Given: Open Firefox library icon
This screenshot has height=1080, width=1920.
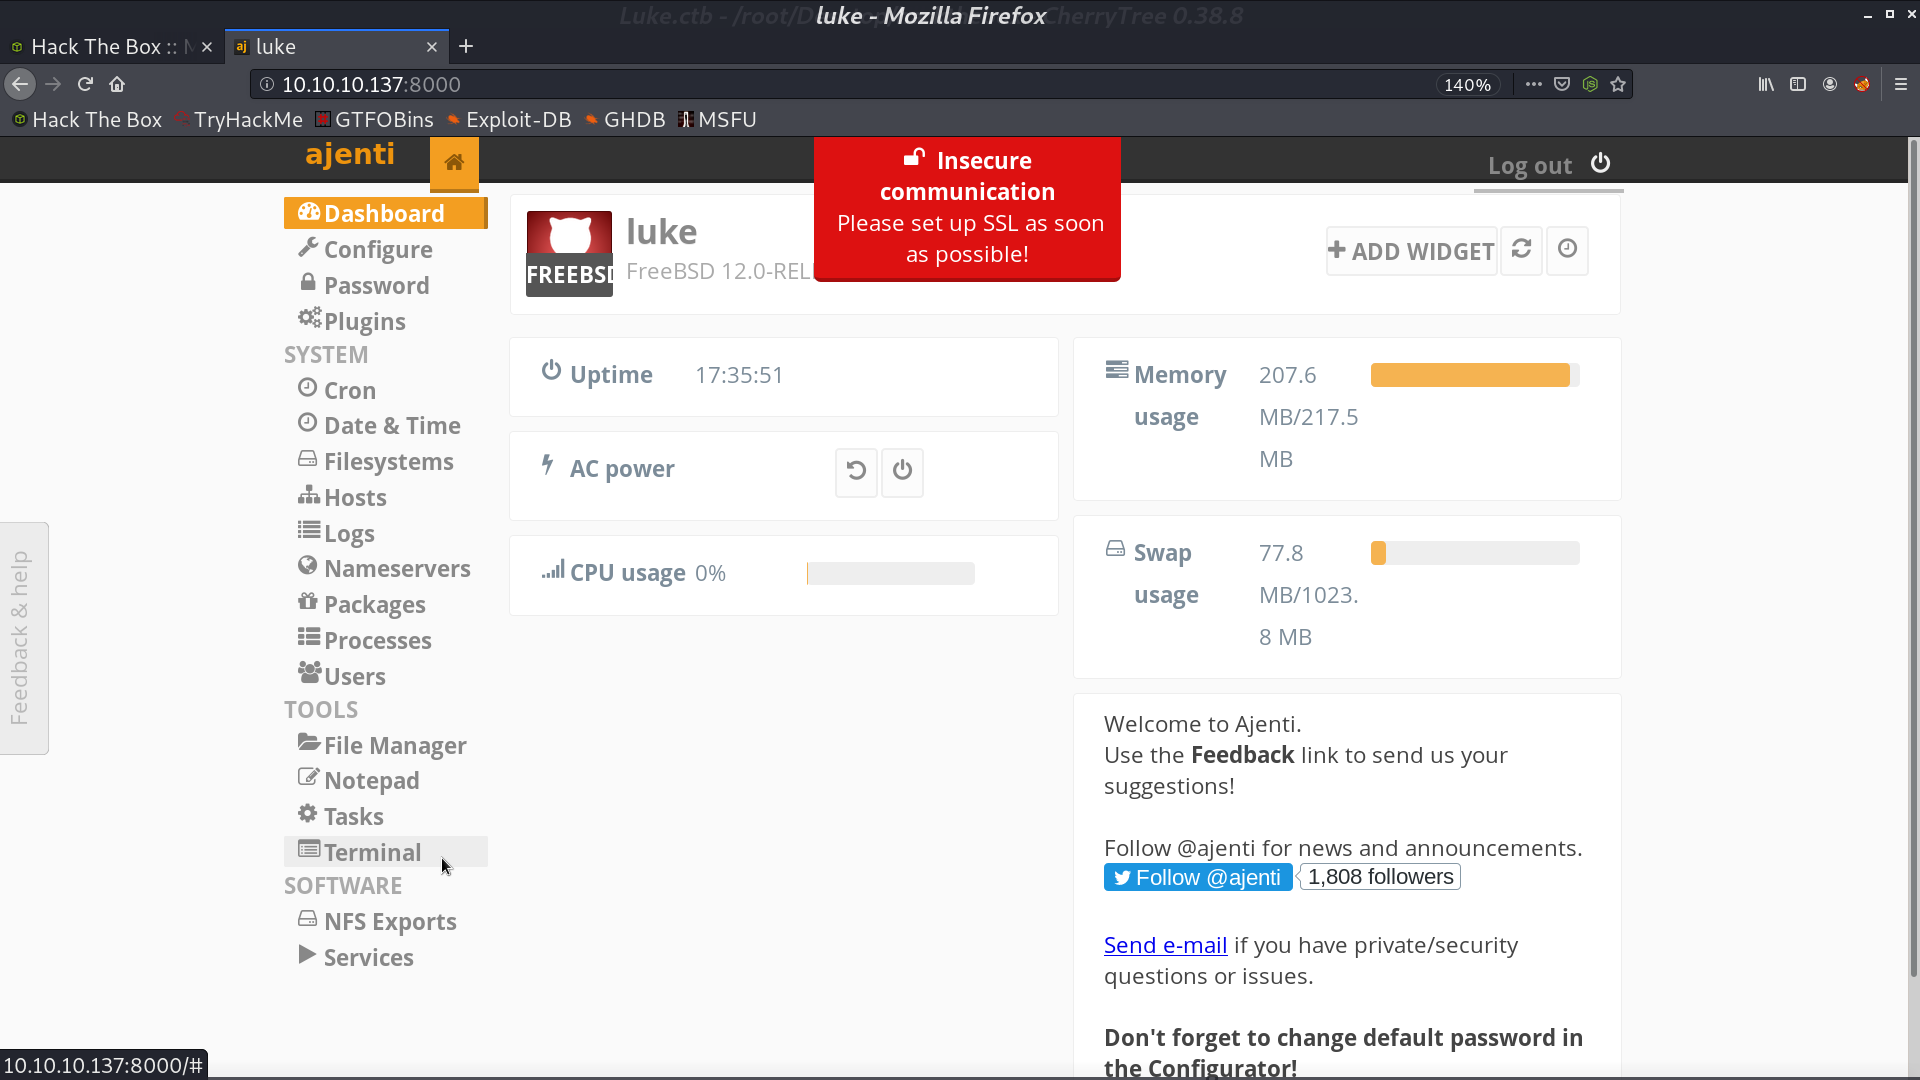Looking at the screenshot, I should [1766, 85].
